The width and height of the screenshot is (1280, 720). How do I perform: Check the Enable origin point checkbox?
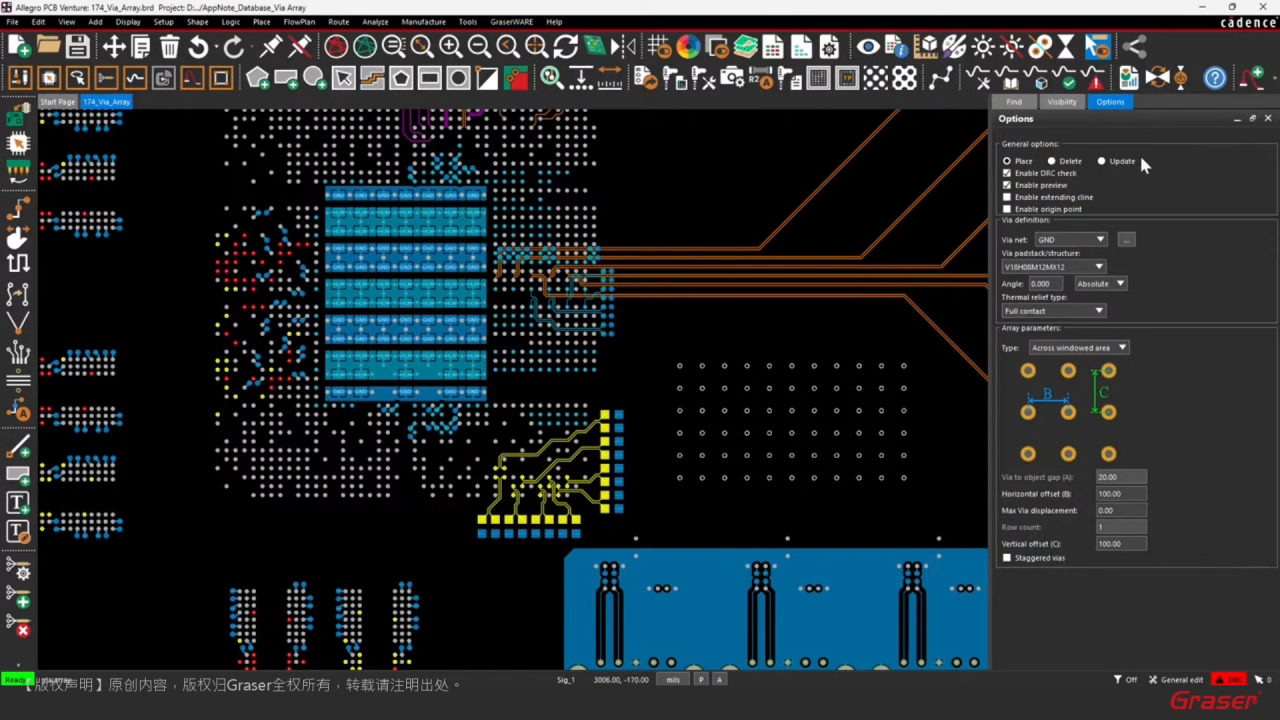(1007, 209)
